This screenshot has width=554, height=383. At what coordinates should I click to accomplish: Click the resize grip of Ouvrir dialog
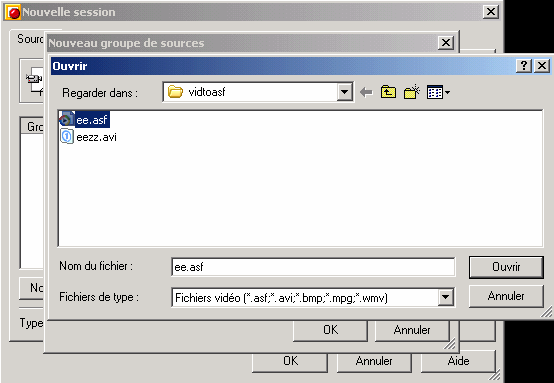[x=547, y=312]
